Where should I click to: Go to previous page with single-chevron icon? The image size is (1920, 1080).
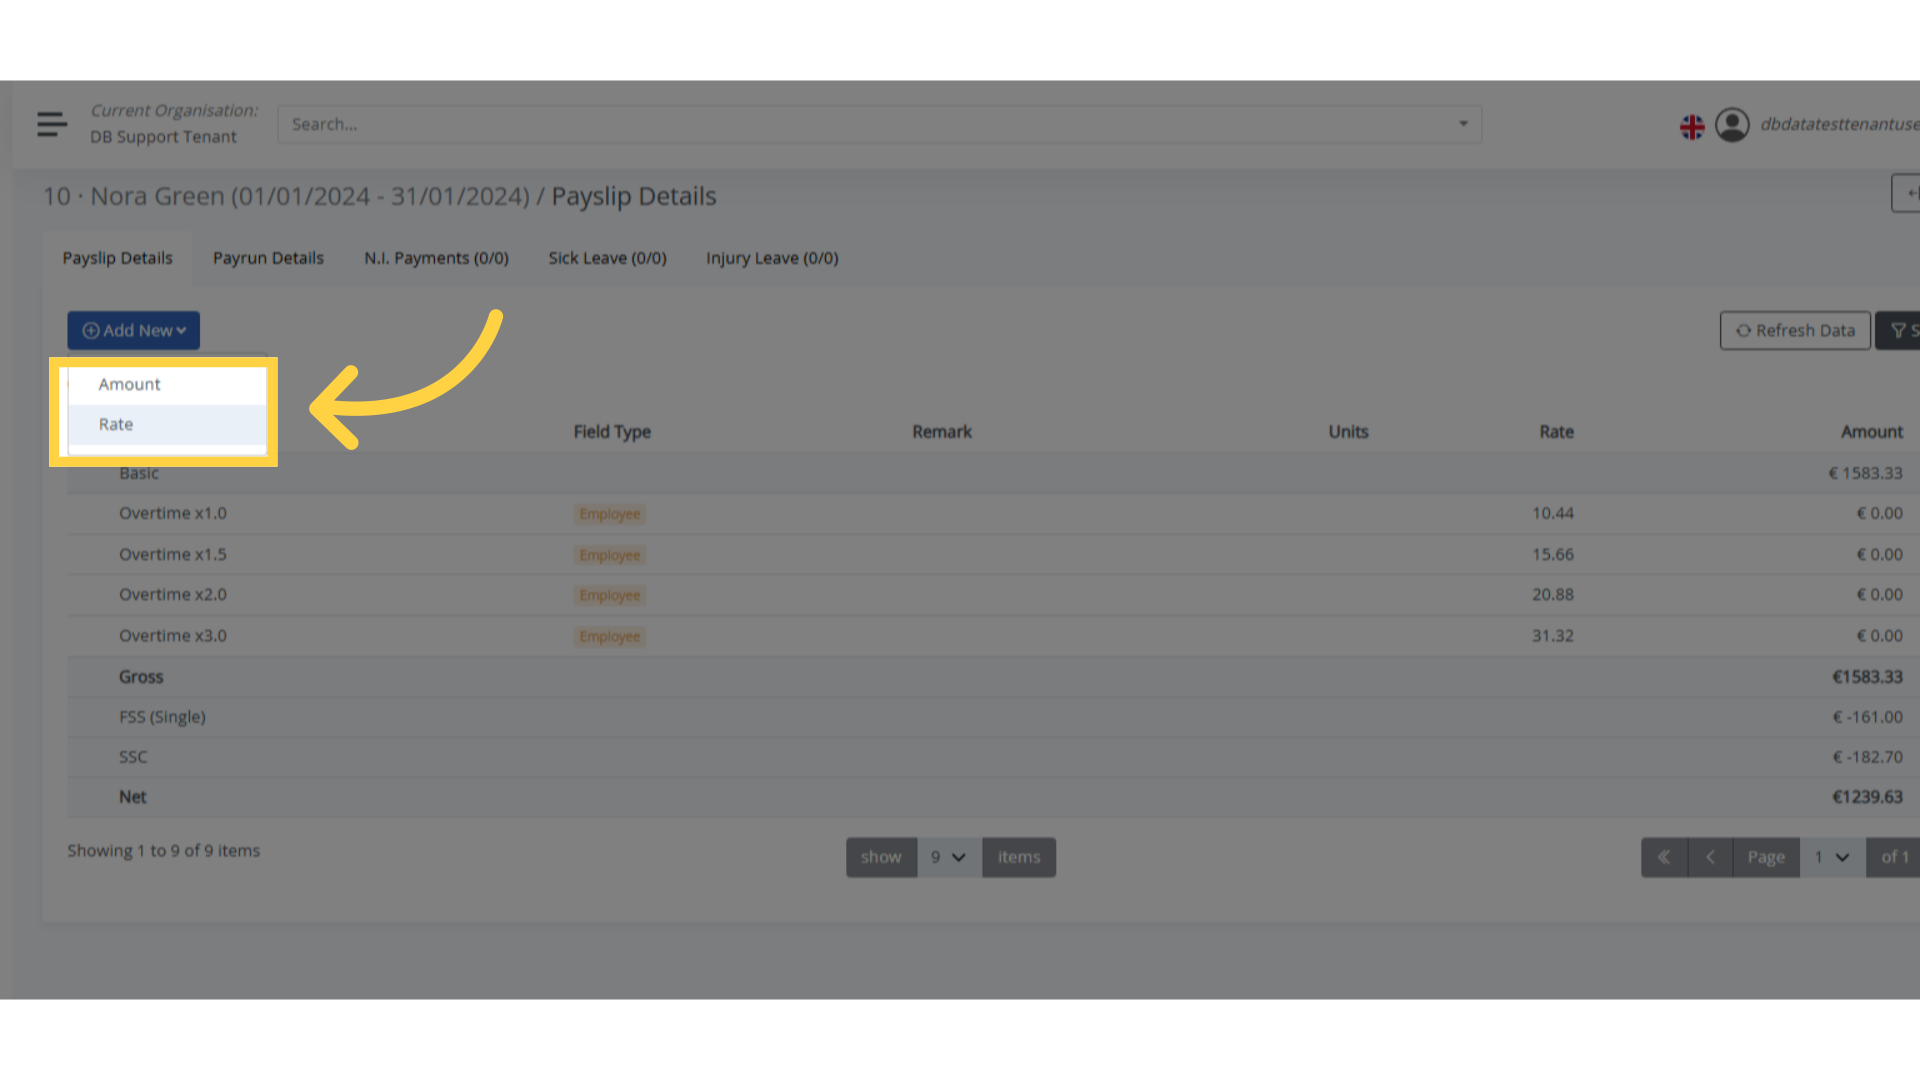[1710, 857]
